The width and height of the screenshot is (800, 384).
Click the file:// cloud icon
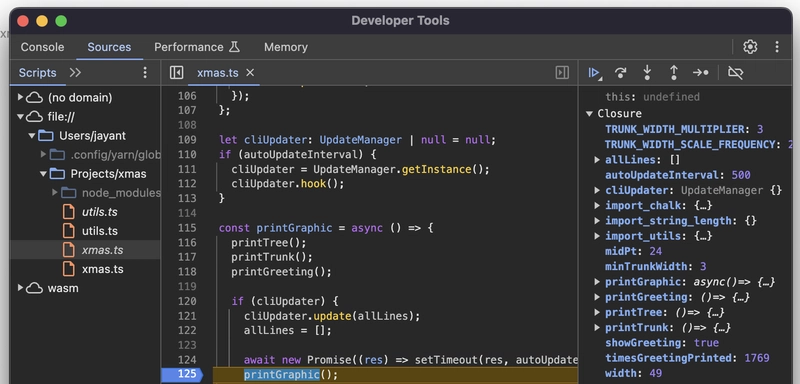click(x=34, y=117)
